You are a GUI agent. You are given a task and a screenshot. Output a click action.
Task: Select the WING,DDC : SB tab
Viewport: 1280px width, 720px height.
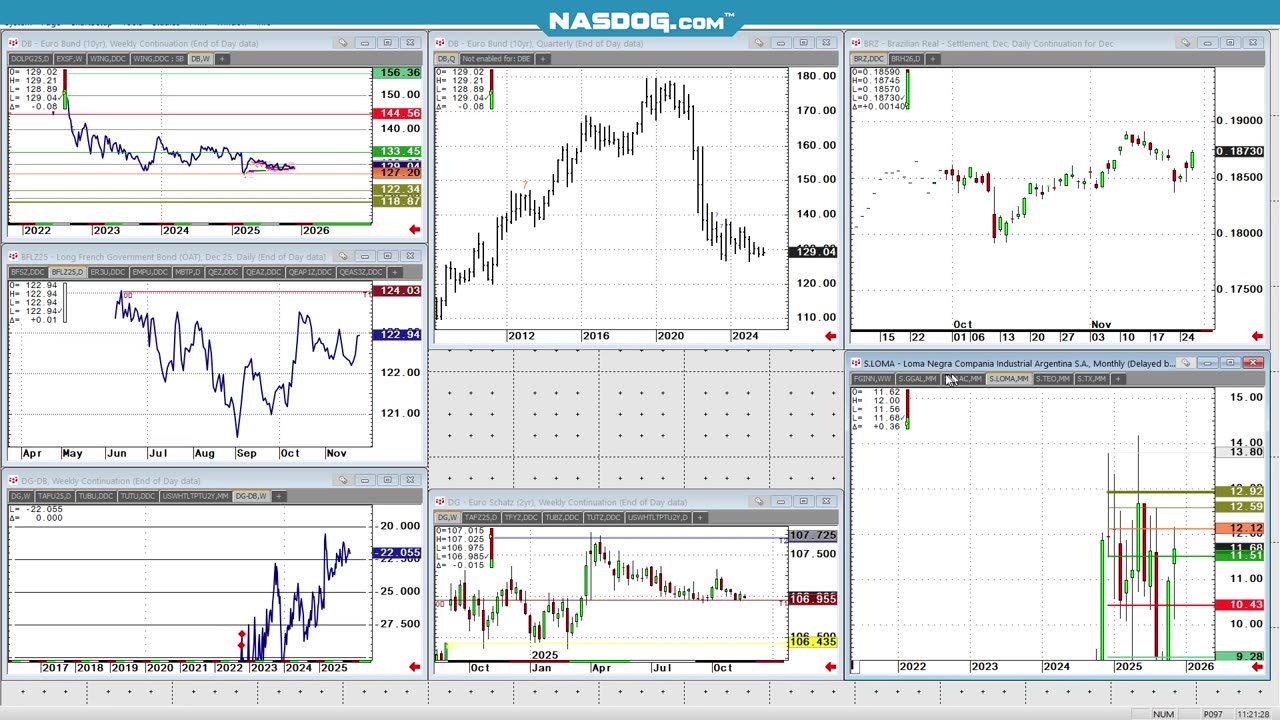[159, 59]
